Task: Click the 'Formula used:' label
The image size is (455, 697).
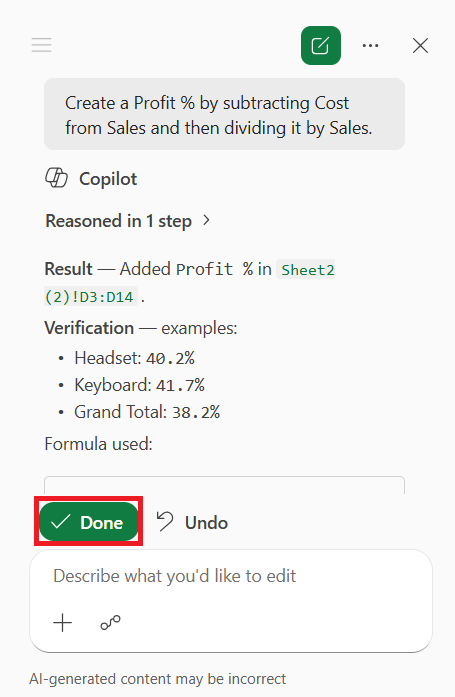Action: pos(99,444)
